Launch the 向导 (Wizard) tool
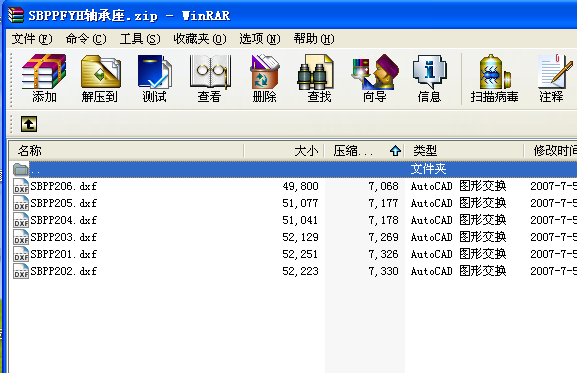This screenshot has height=373, width=577. [374, 78]
